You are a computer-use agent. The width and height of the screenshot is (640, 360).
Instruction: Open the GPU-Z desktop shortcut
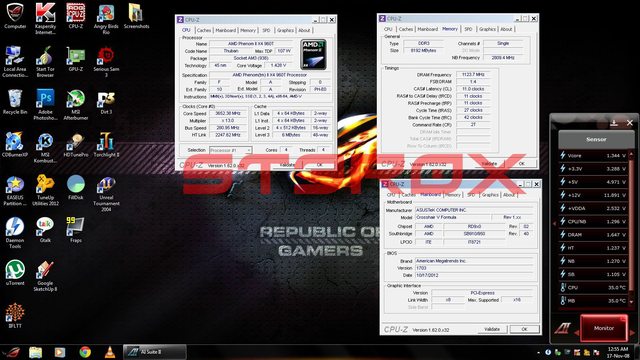click(x=76, y=59)
